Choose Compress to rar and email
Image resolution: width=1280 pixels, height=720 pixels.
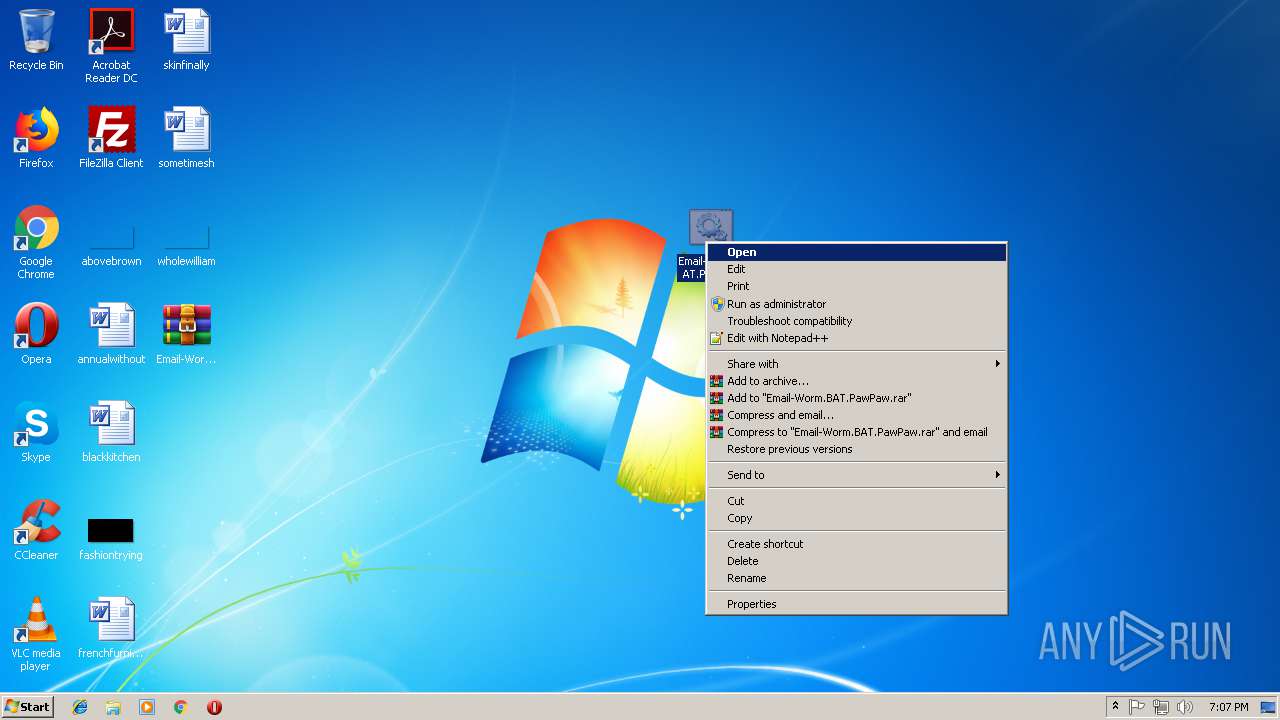[x=857, y=432]
